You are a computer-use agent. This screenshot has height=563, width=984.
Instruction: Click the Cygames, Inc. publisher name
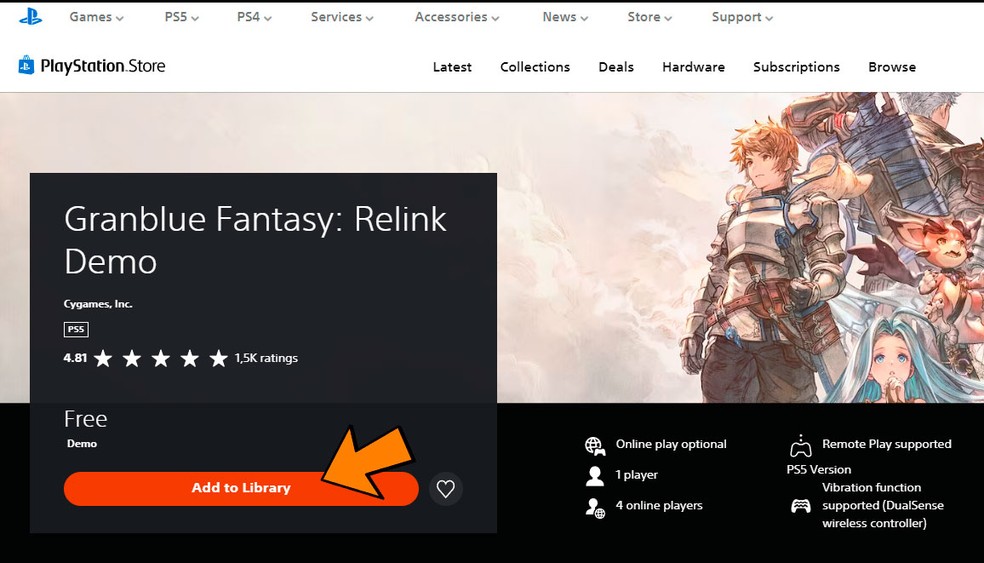point(98,304)
